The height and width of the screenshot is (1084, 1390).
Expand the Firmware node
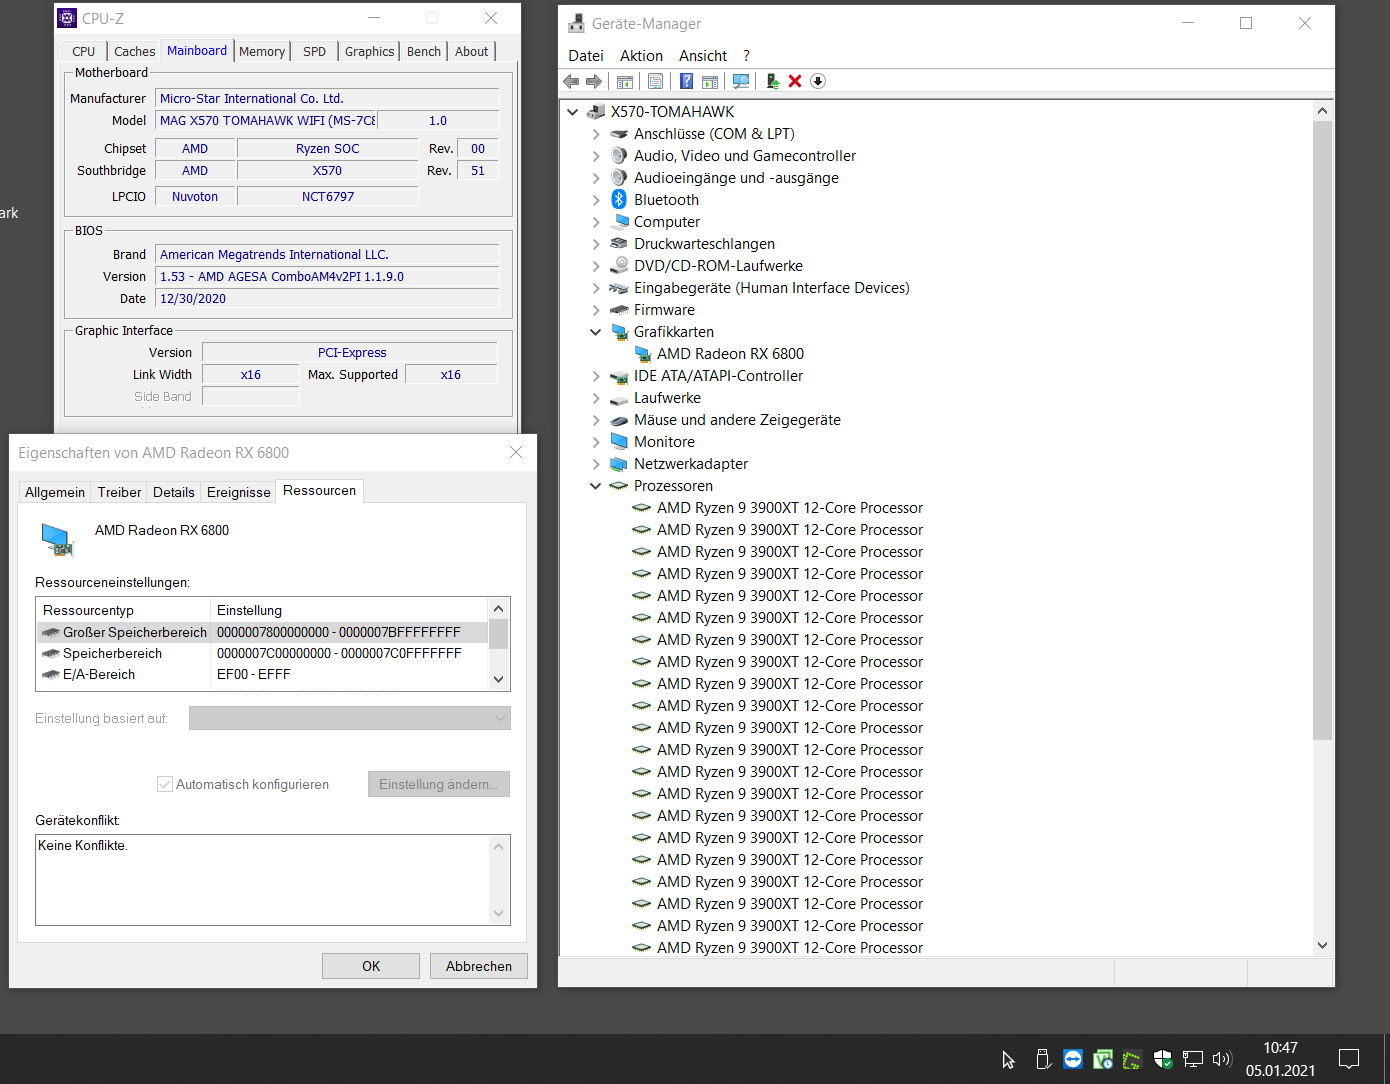[596, 310]
